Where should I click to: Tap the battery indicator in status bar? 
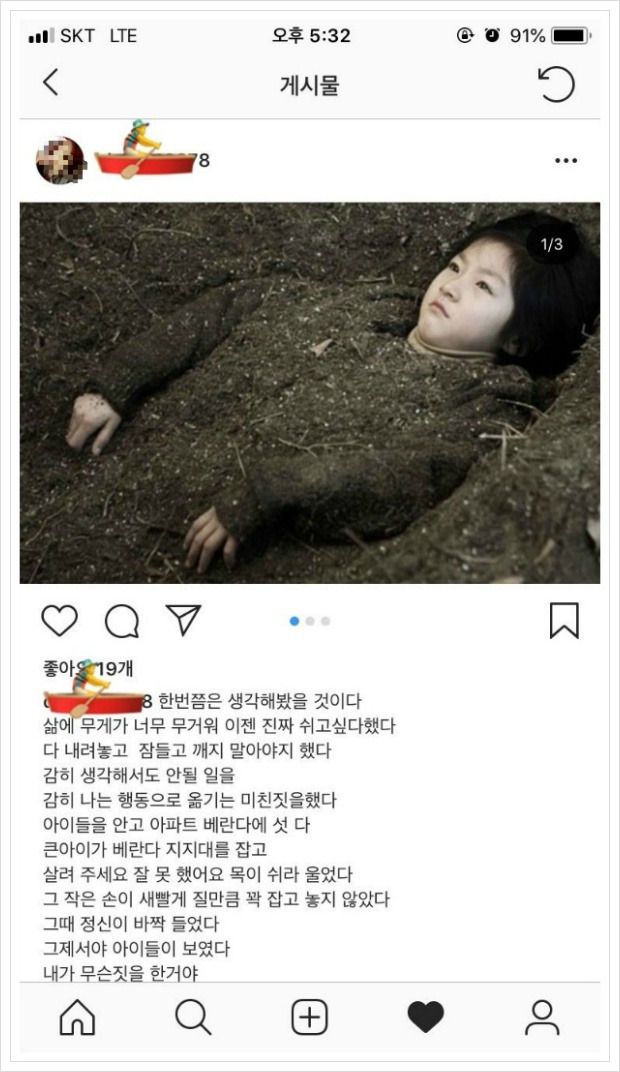click(571, 36)
